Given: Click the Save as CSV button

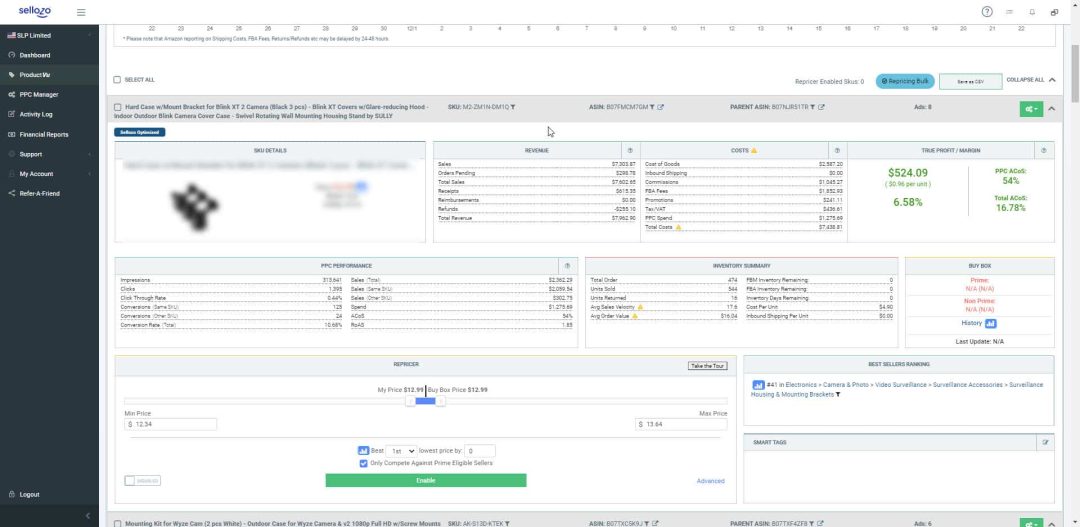Looking at the screenshot, I should (x=970, y=81).
